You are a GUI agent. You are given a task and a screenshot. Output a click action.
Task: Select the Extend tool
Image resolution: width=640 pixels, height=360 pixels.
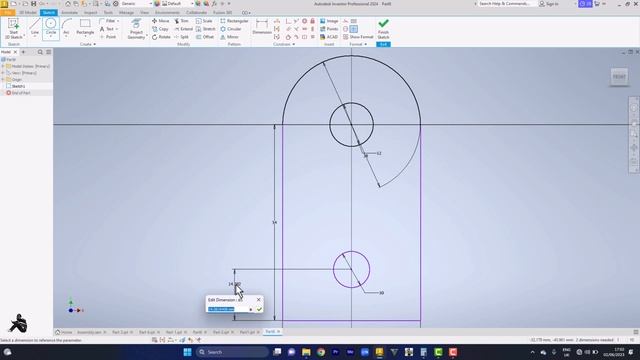tap(183, 29)
